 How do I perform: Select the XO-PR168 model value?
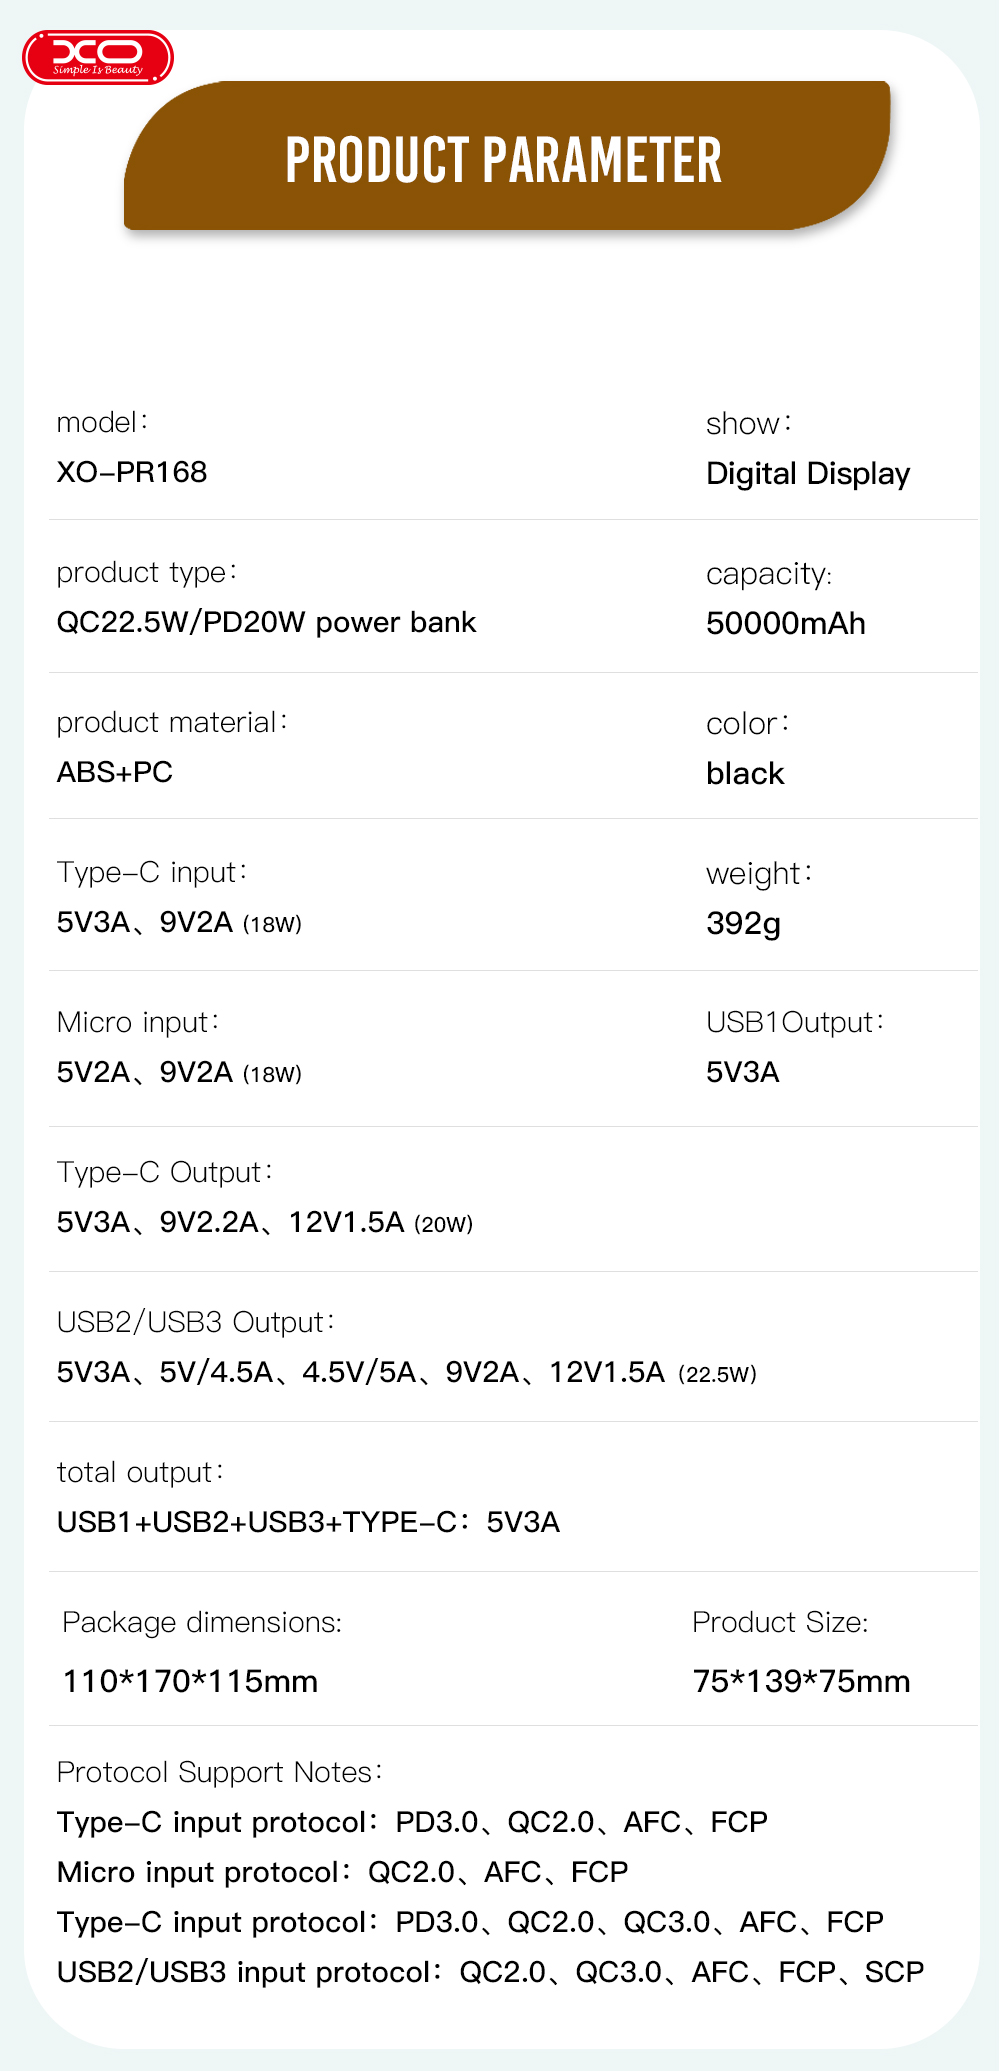132,472
